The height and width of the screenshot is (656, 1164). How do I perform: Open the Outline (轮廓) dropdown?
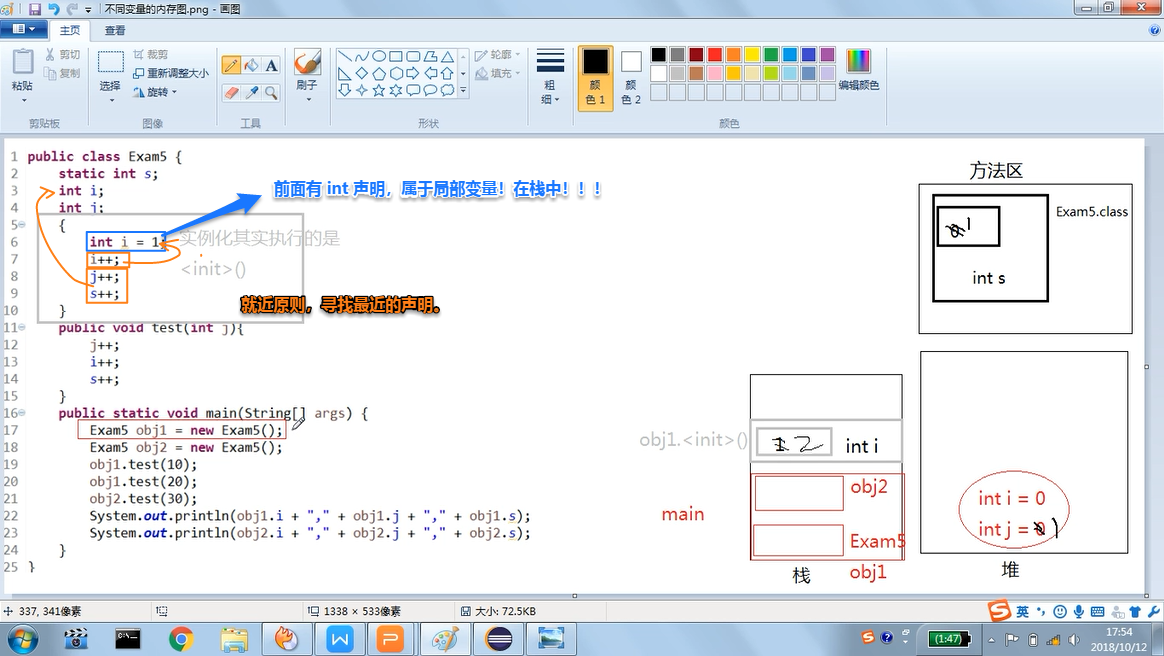tap(497, 55)
